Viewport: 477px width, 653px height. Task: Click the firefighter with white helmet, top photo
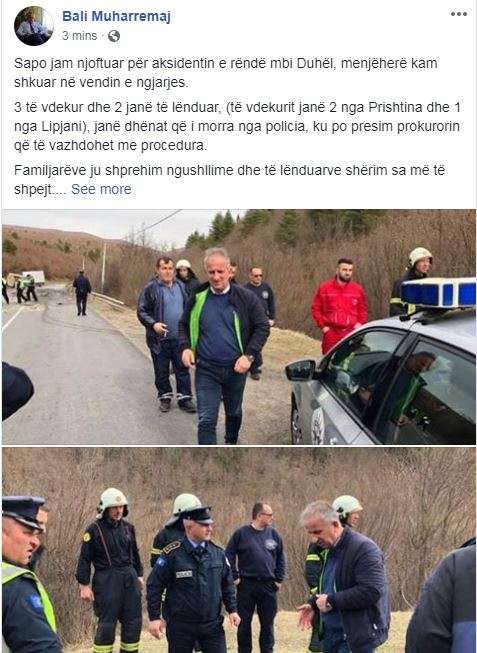coord(412,281)
